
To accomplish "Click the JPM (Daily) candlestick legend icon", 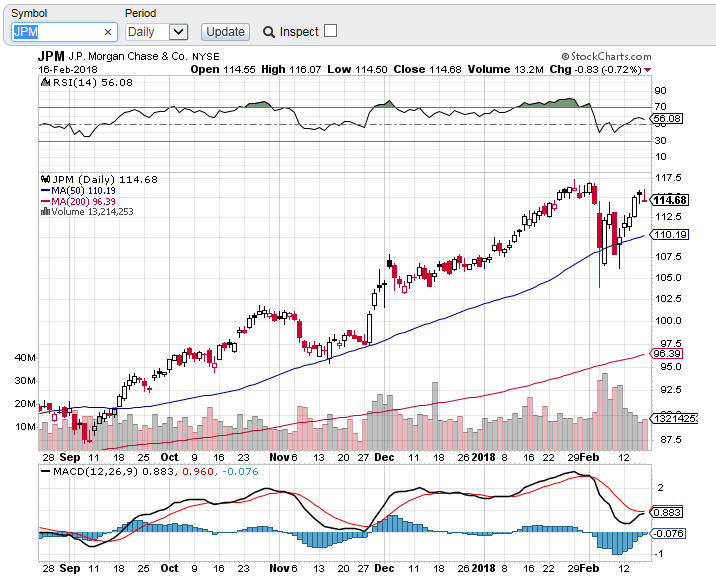I will point(44,179).
